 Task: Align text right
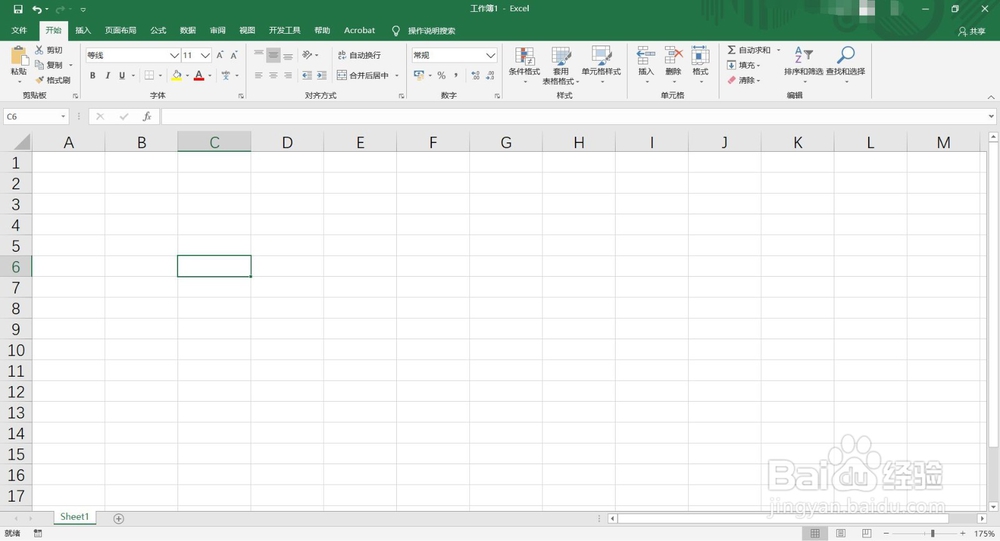(288, 75)
